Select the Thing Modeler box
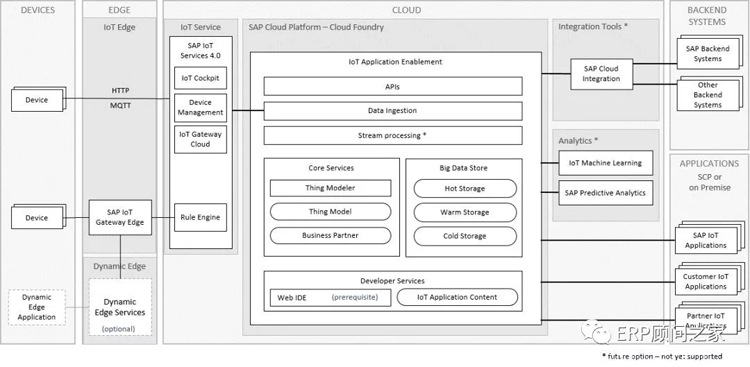 pyautogui.click(x=331, y=188)
